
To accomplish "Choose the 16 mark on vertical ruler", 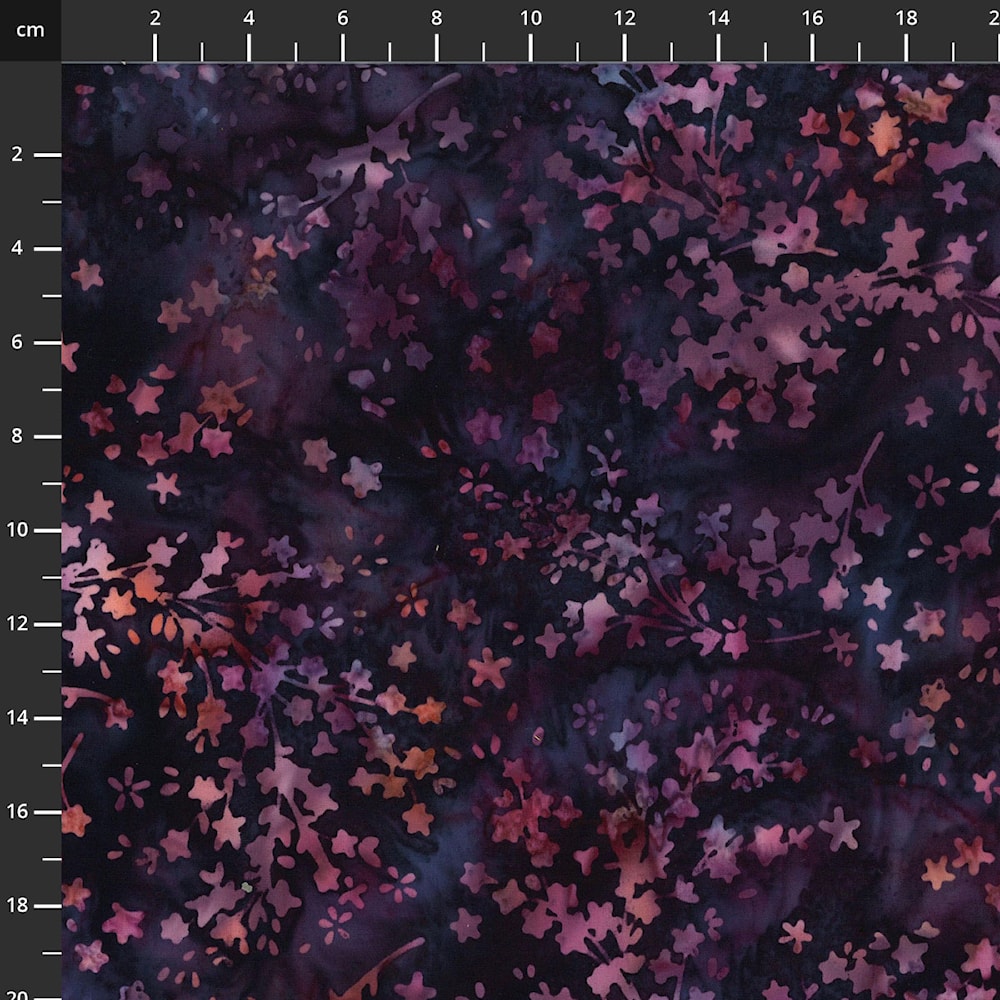I will (x=17, y=812).
